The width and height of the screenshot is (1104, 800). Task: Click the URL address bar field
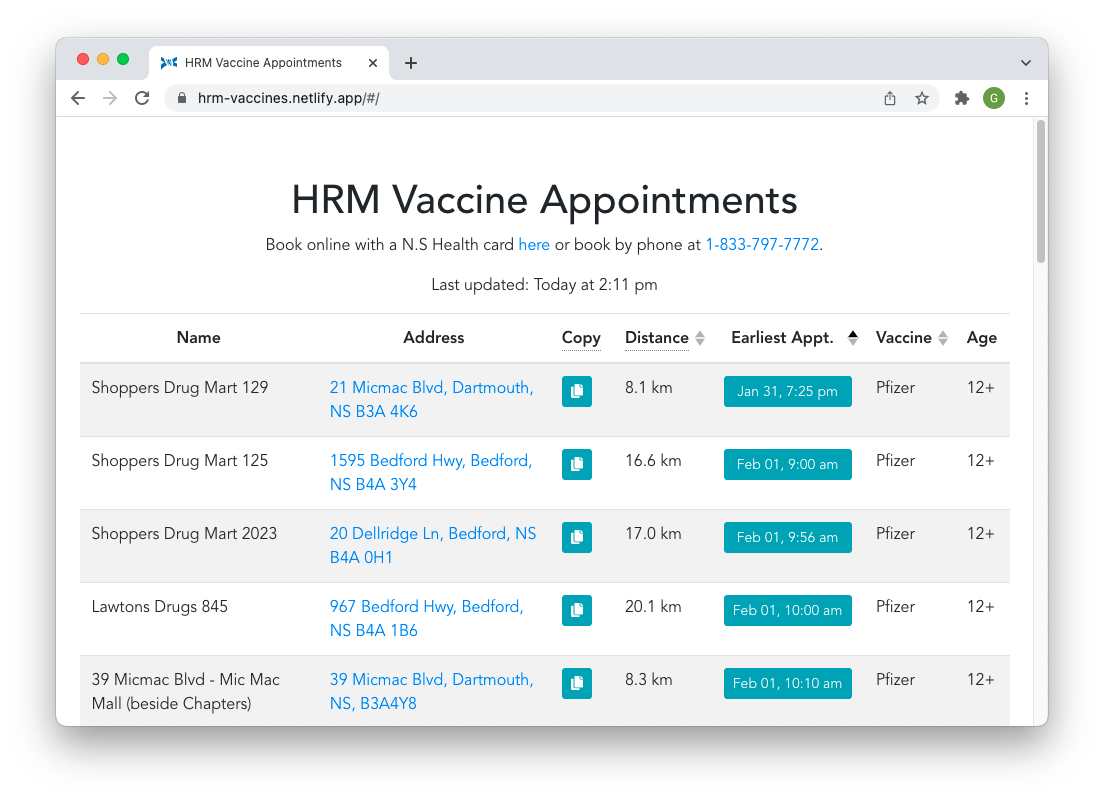pyautogui.click(x=520, y=98)
